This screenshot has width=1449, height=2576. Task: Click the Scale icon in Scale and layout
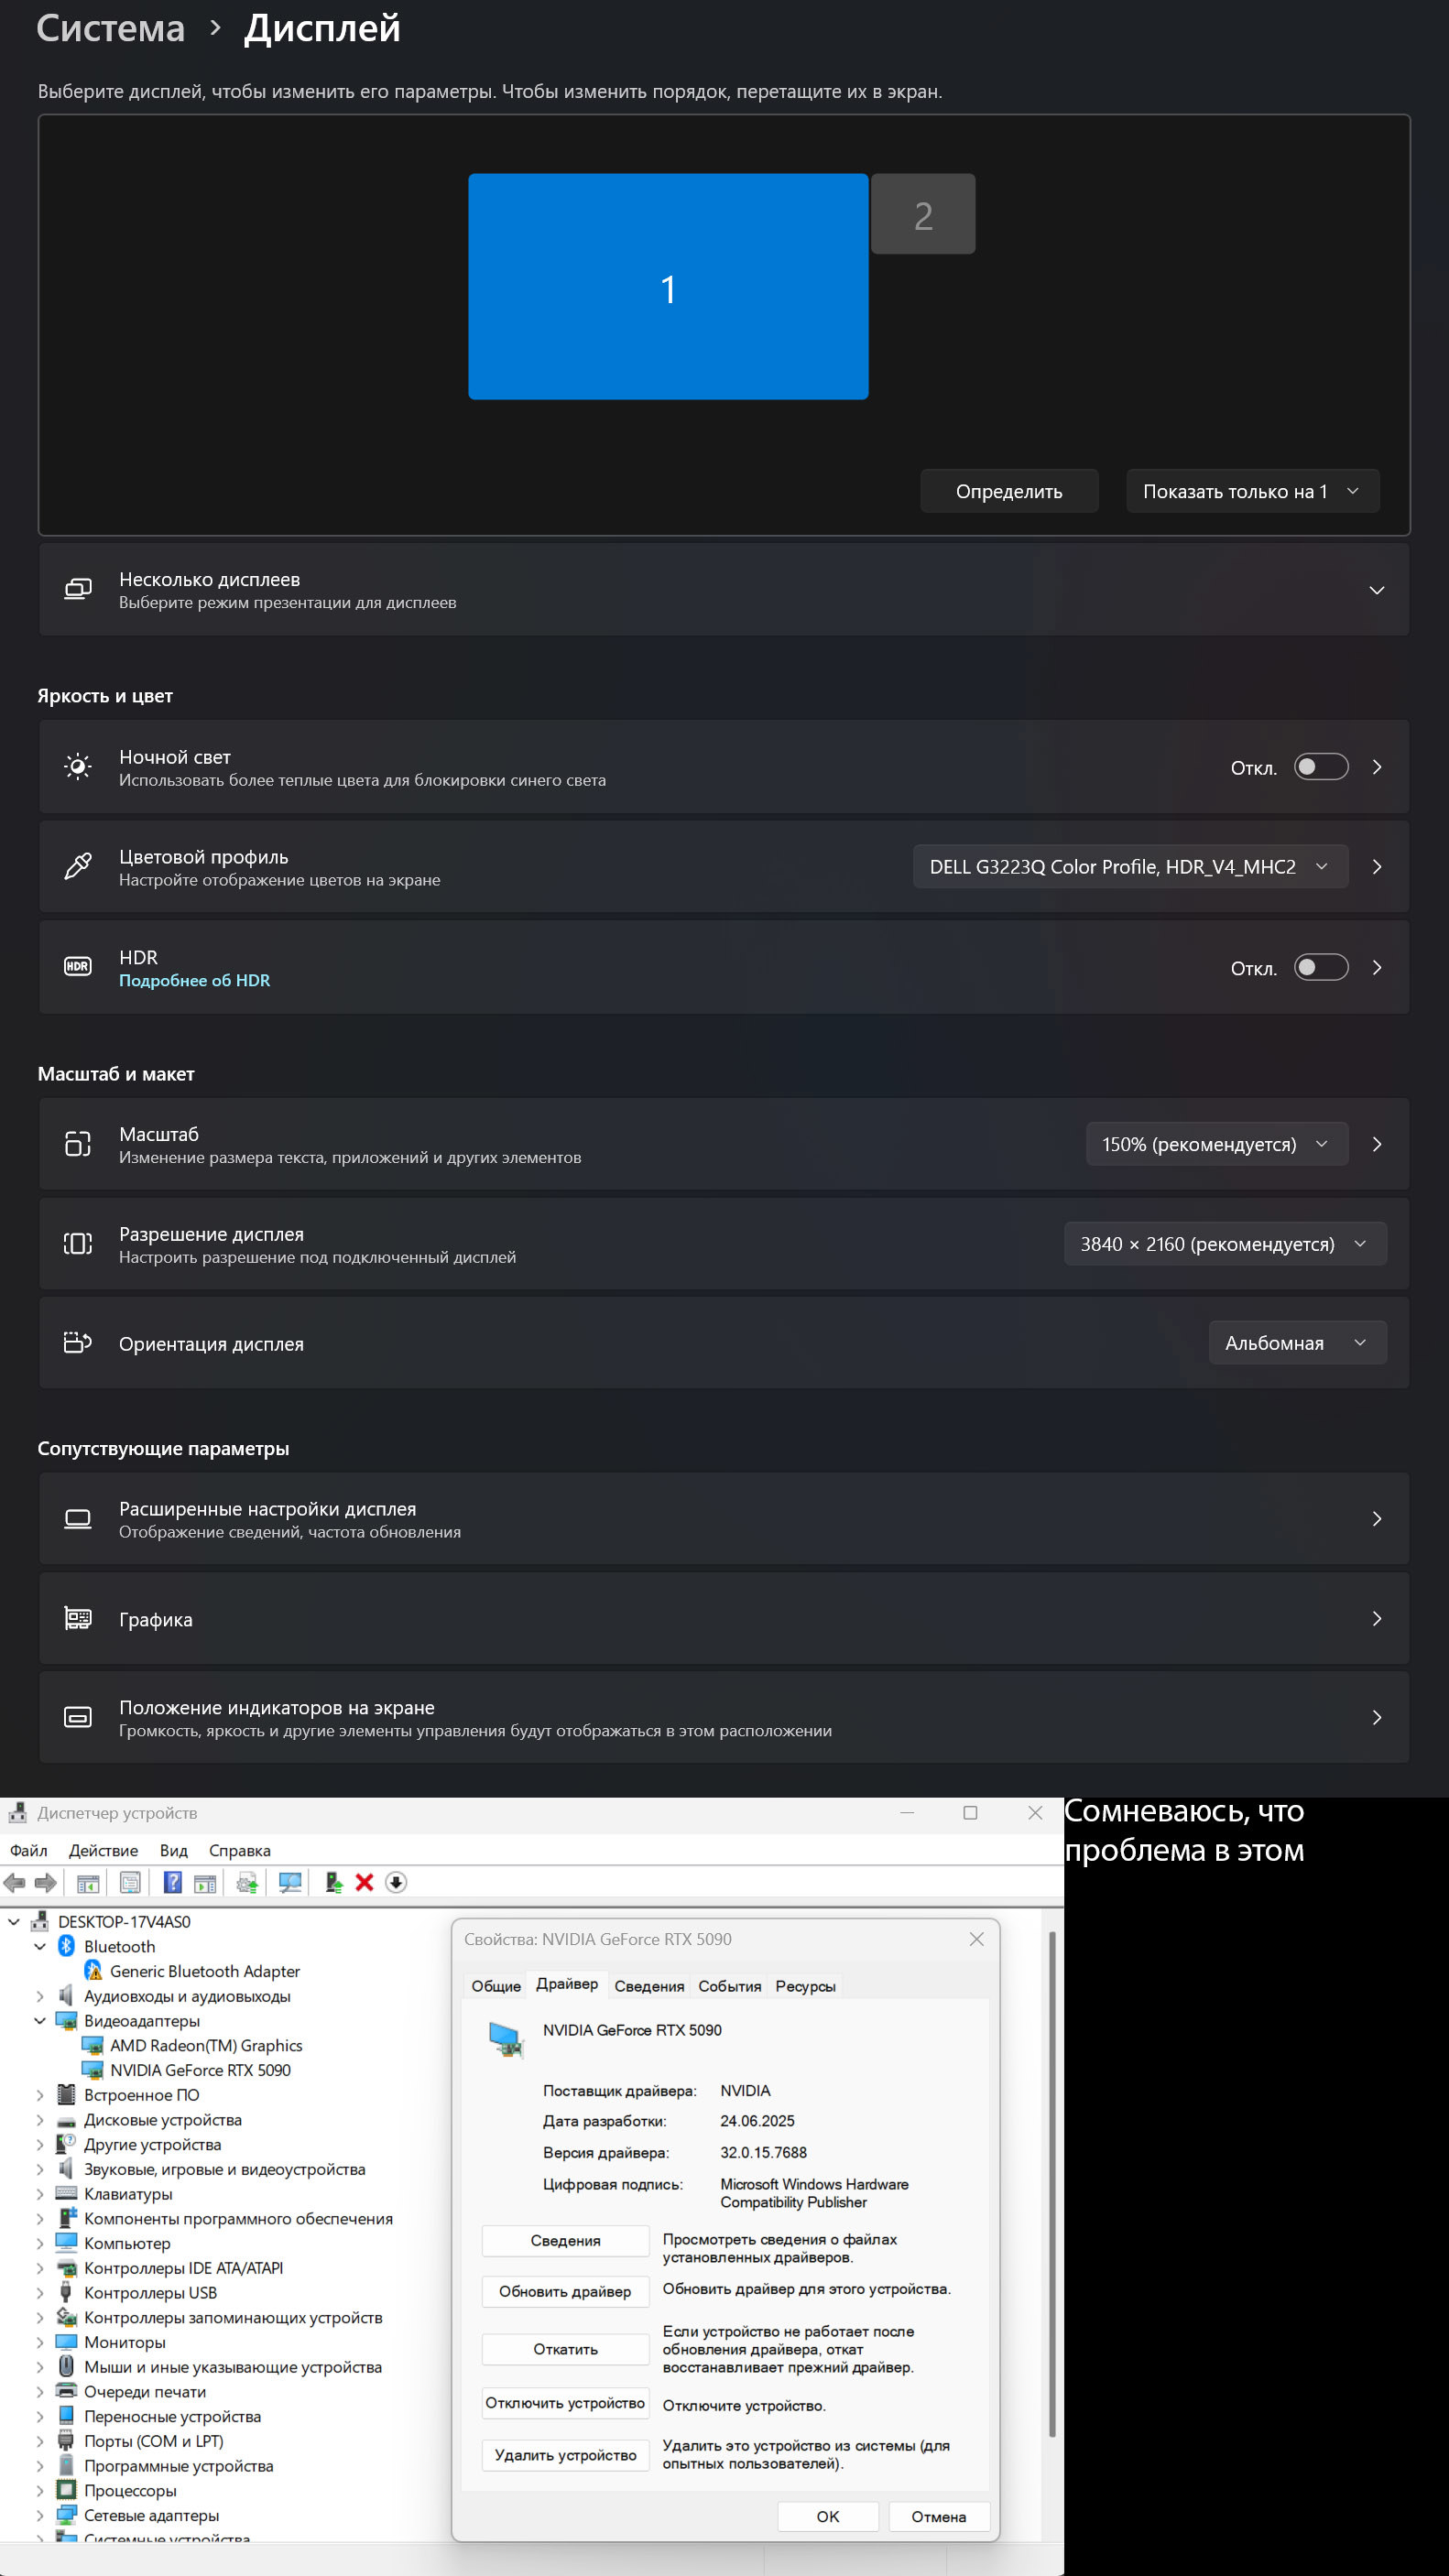[78, 1144]
